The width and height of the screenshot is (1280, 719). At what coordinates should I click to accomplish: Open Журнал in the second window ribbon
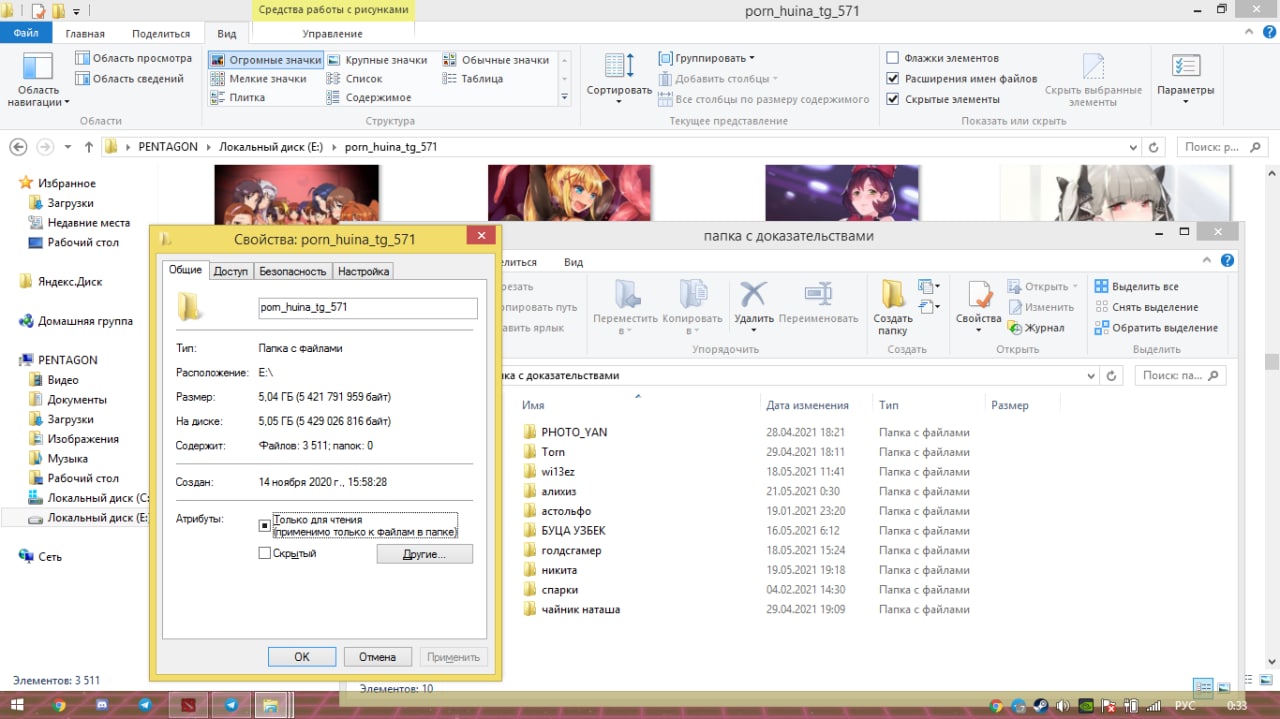click(x=1037, y=328)
